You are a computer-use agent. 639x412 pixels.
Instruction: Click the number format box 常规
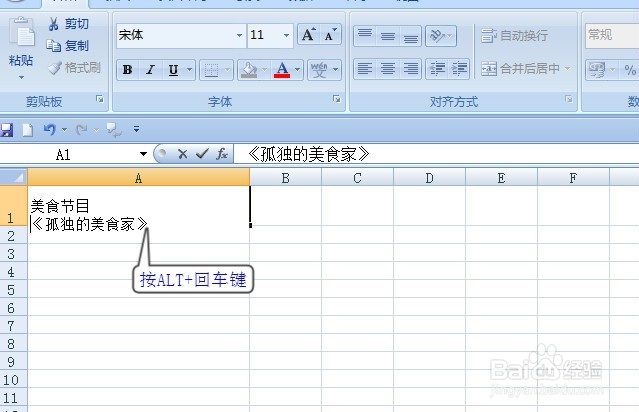pos(612,35)
